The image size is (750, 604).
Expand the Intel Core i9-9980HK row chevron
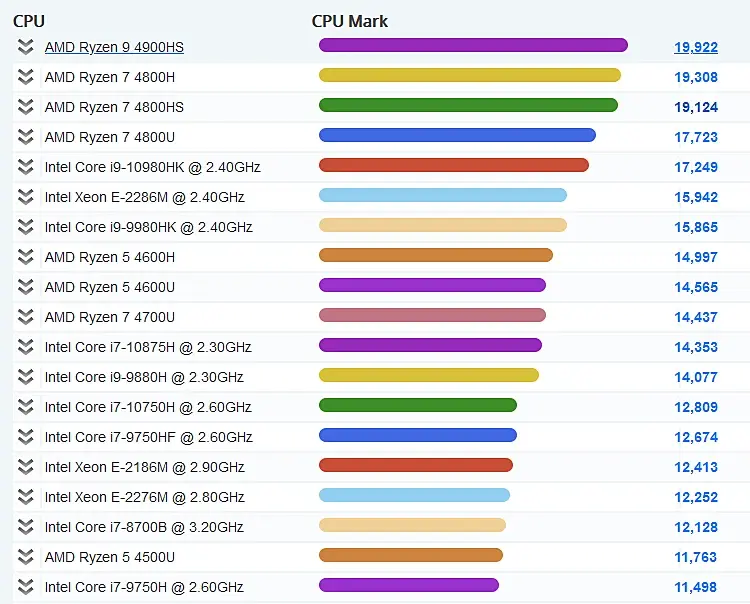25,227
